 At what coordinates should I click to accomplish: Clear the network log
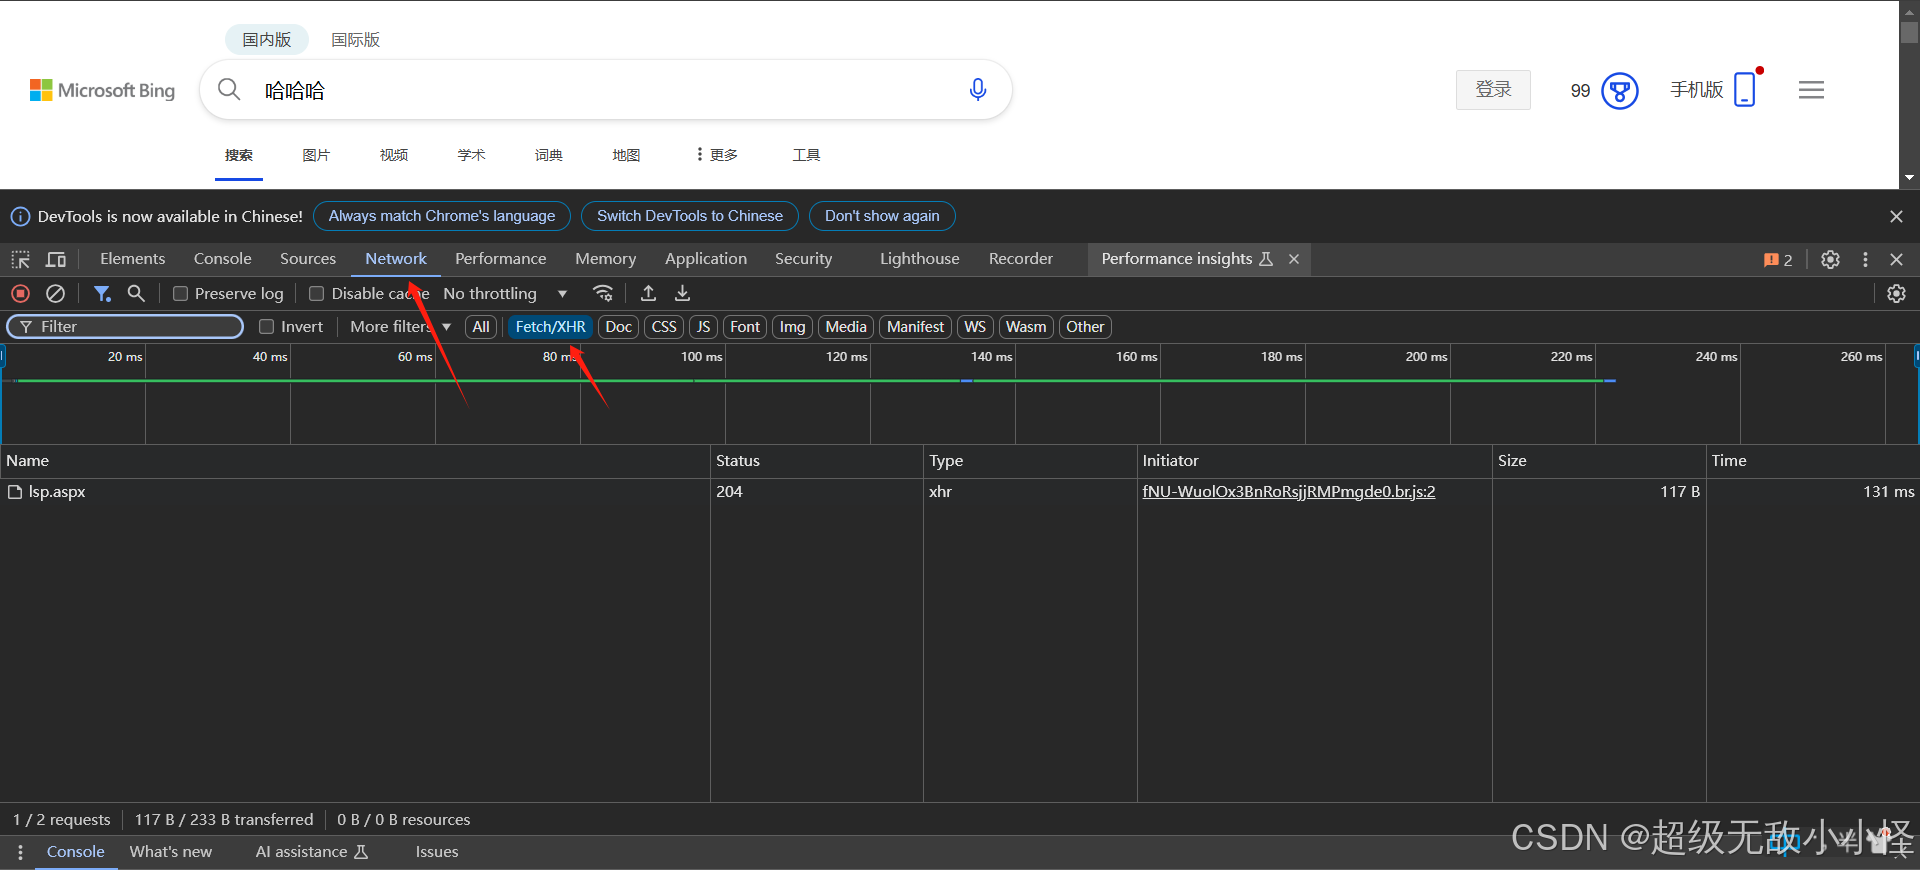(x=56, y=293)
